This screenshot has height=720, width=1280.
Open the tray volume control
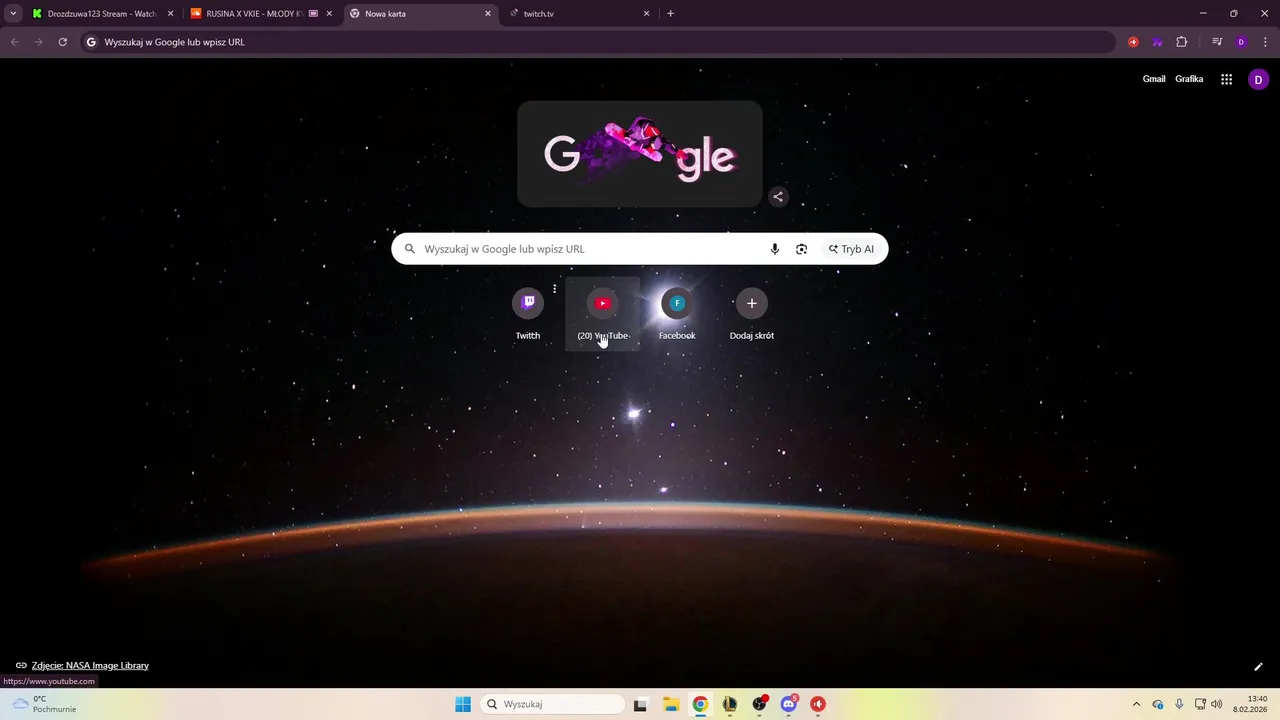point(1216,704)
